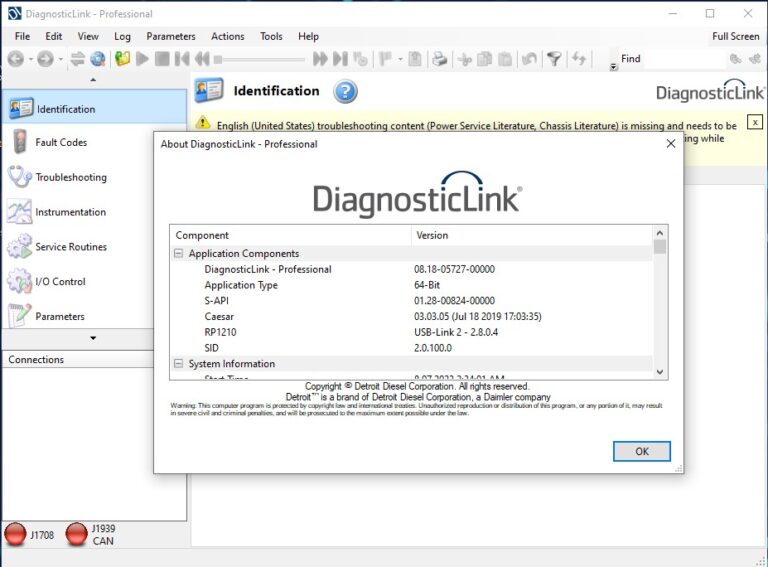Viewport: 768px width, 567px height.
Task: Click the sidebar scroll-up arrow
Action: coord(93,80)
